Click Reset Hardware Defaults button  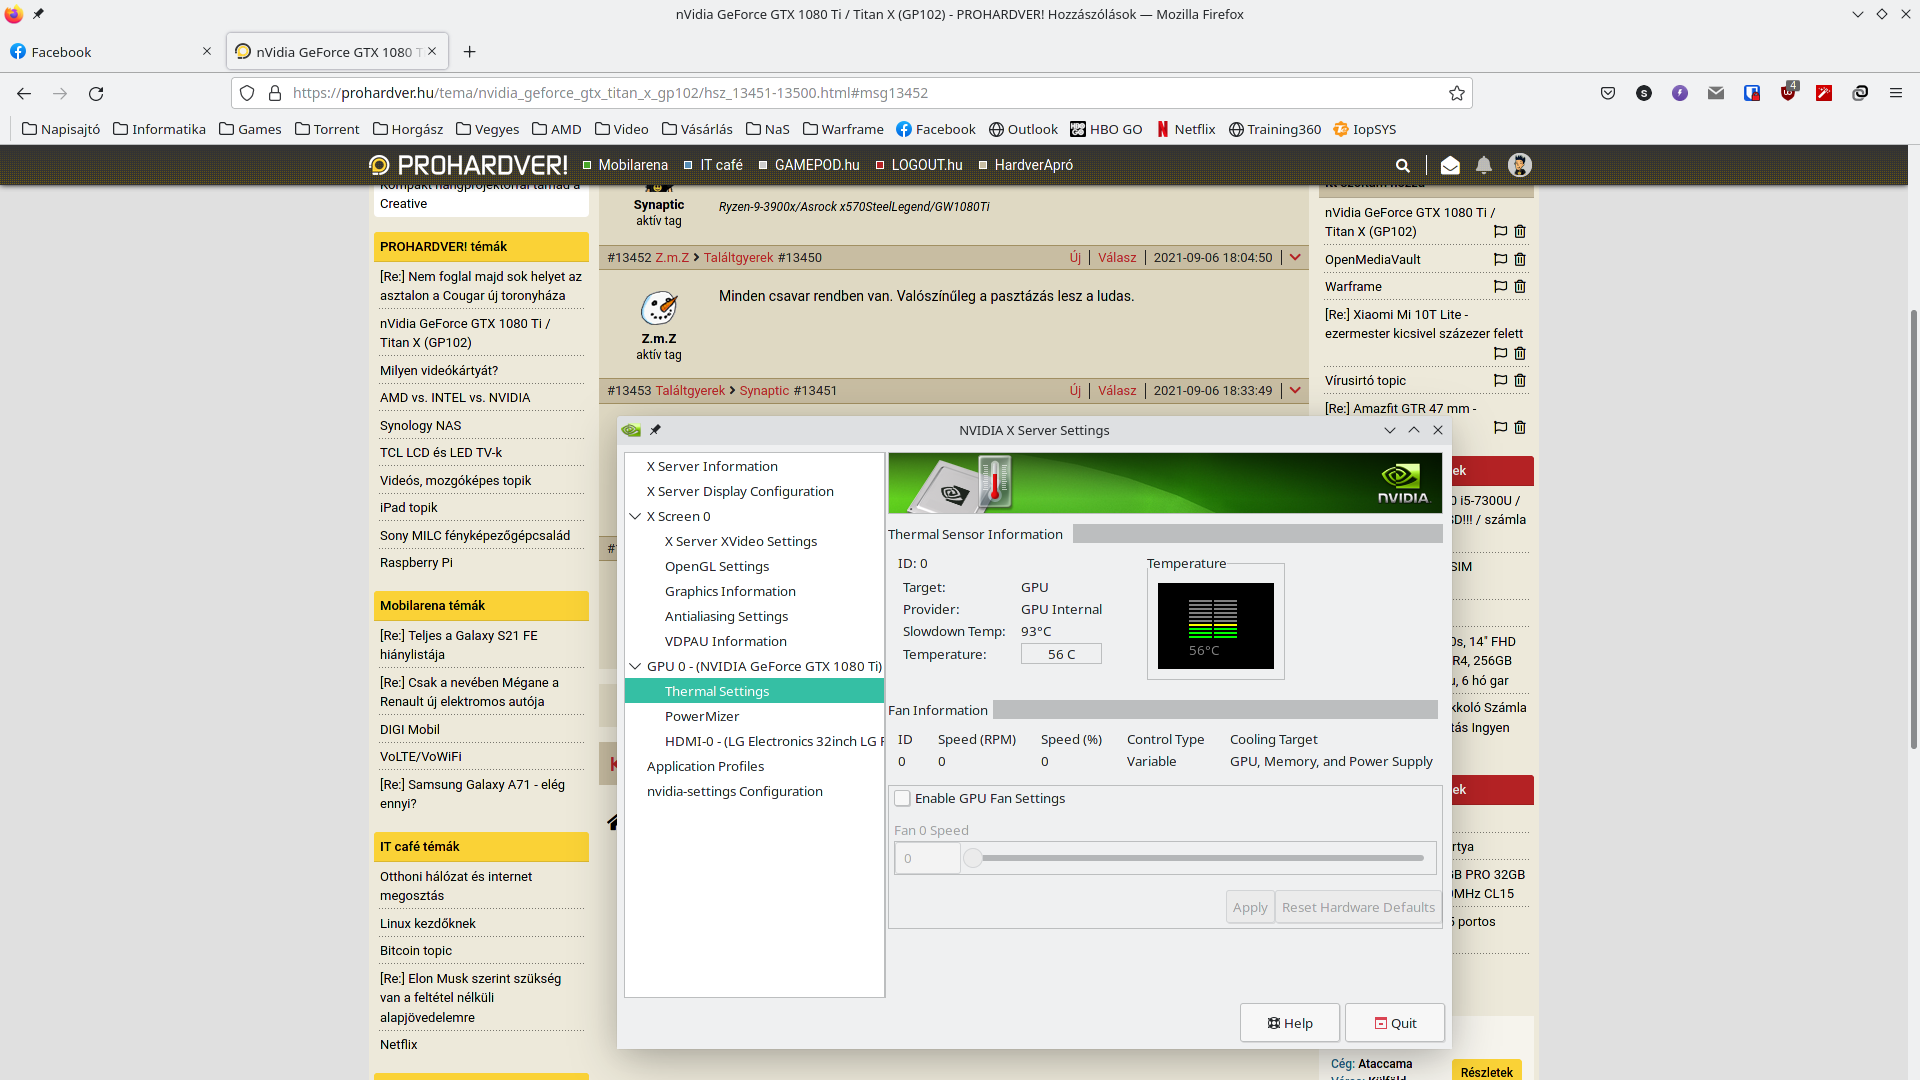click(x=1358, y=907)
